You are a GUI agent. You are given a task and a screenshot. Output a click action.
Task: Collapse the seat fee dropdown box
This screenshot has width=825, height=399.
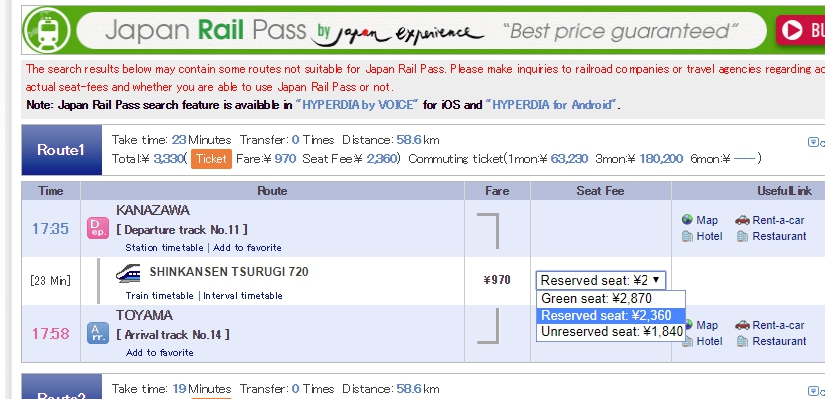point(601,280)
